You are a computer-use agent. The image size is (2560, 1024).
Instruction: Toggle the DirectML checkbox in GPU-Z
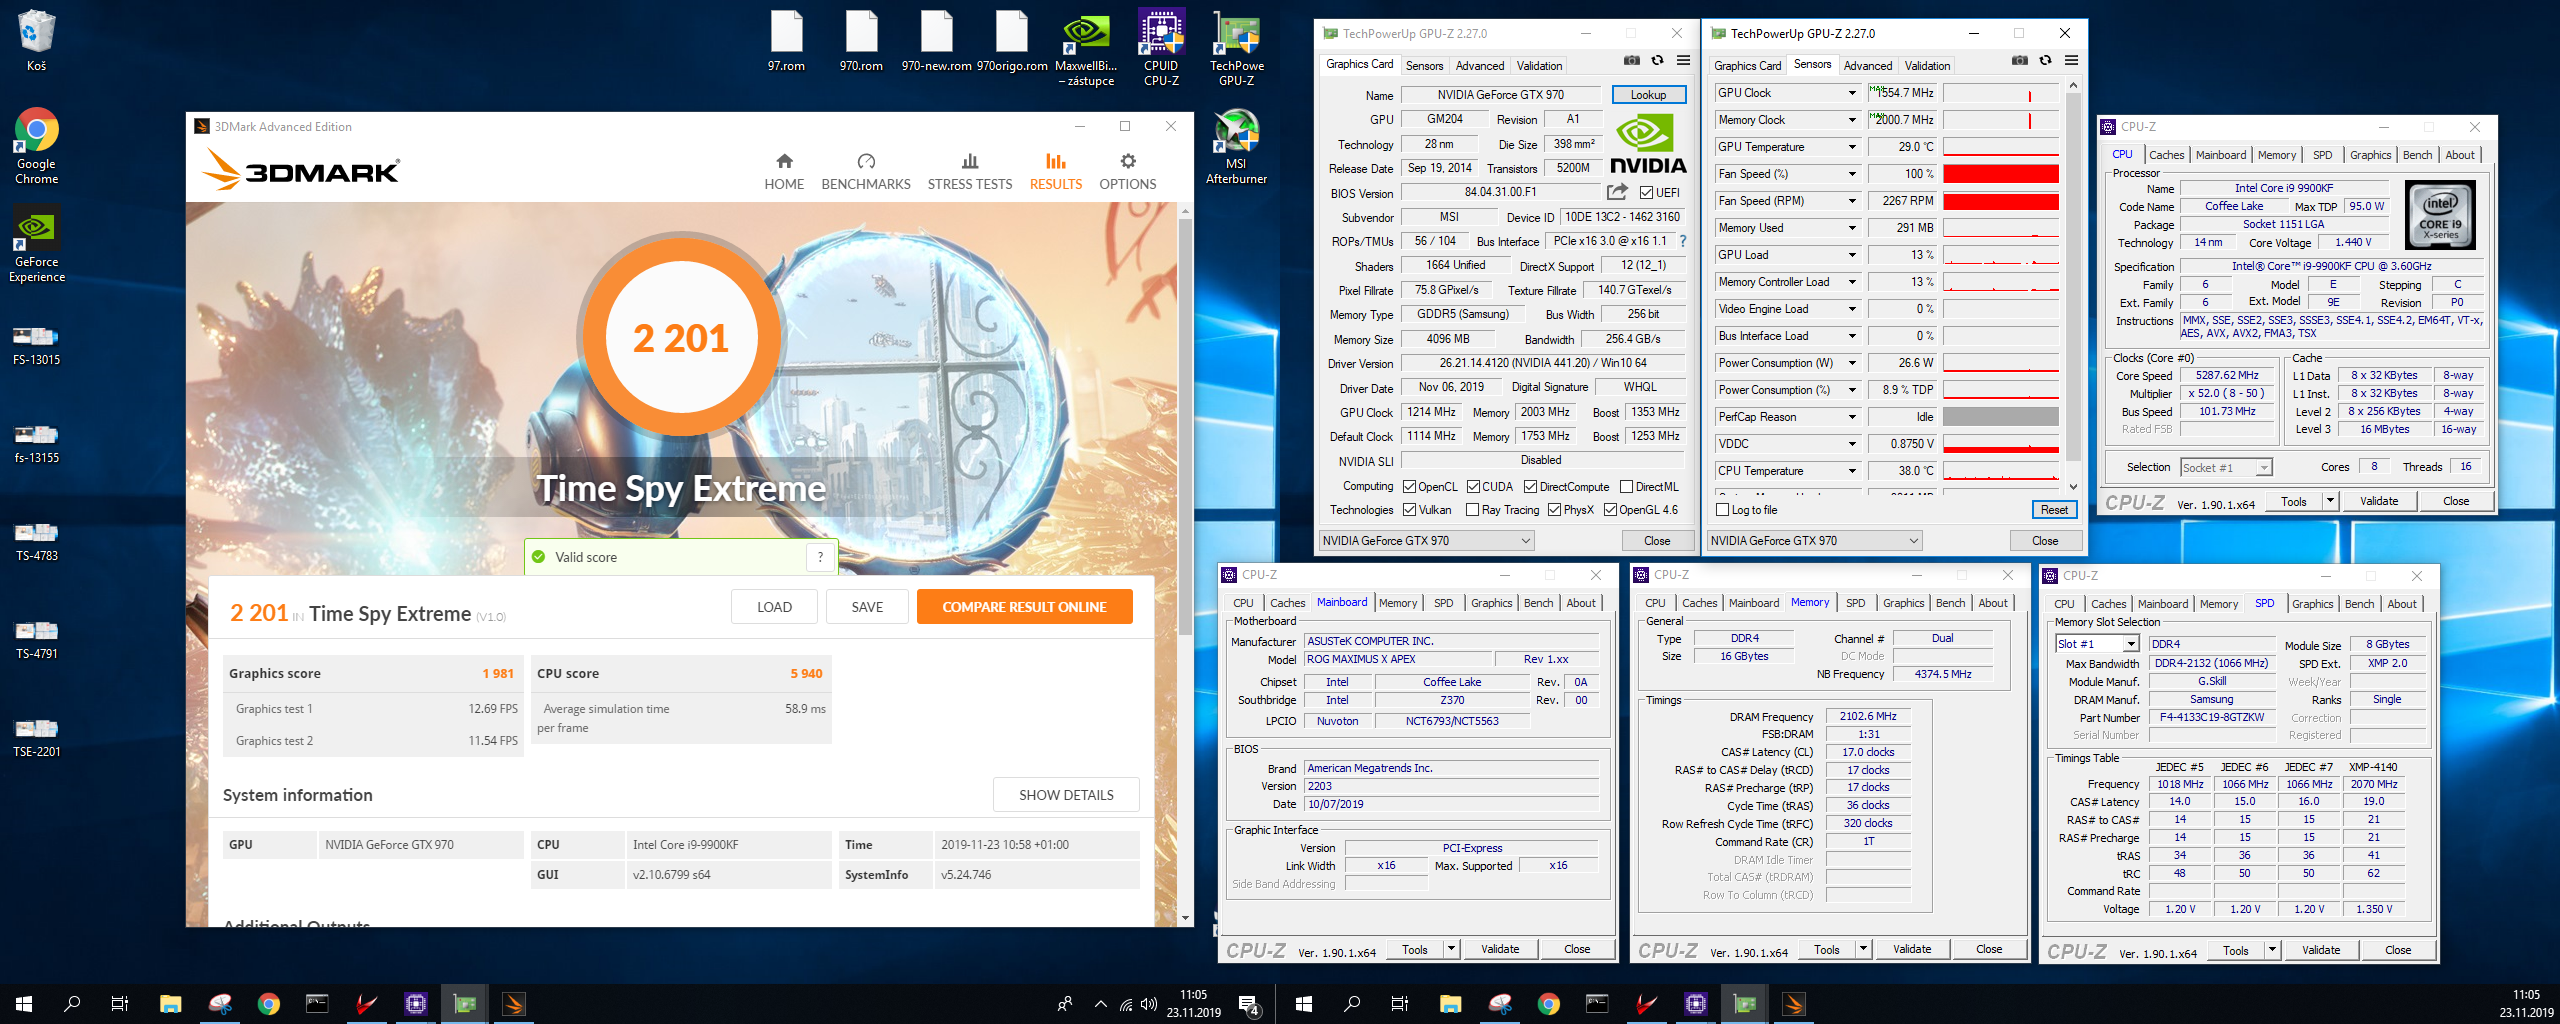(x=1626, y=487)
